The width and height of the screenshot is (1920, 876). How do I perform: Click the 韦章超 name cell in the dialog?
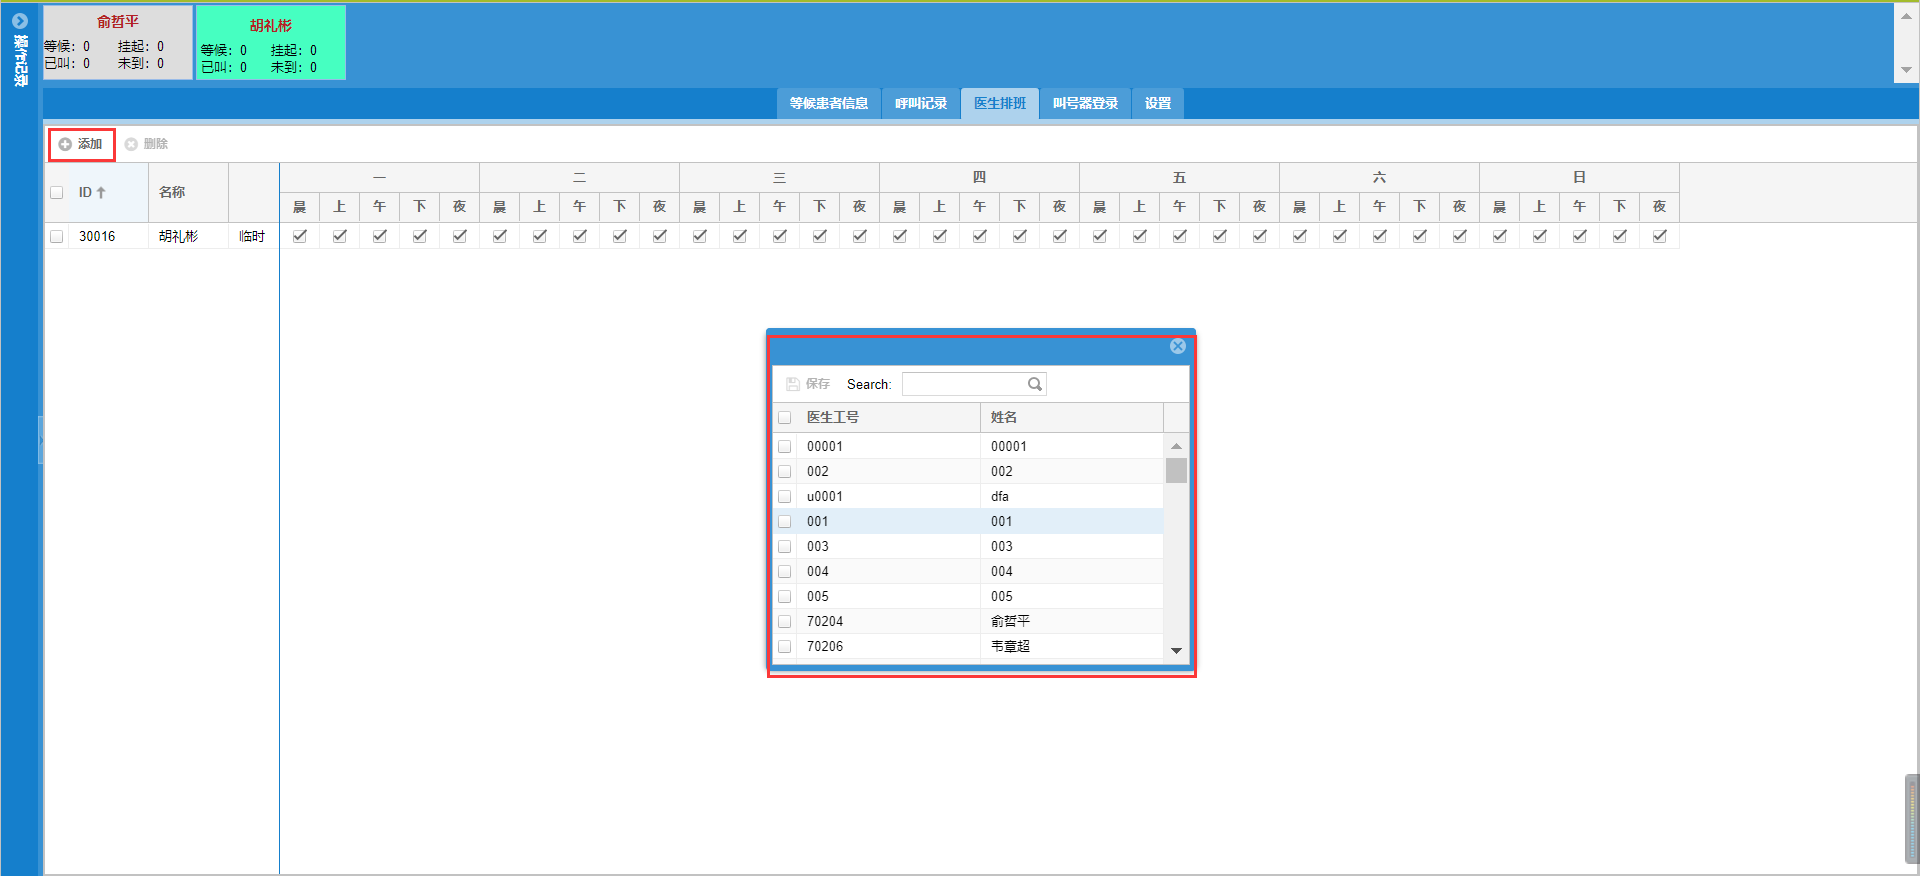[x=1072, y=647]
